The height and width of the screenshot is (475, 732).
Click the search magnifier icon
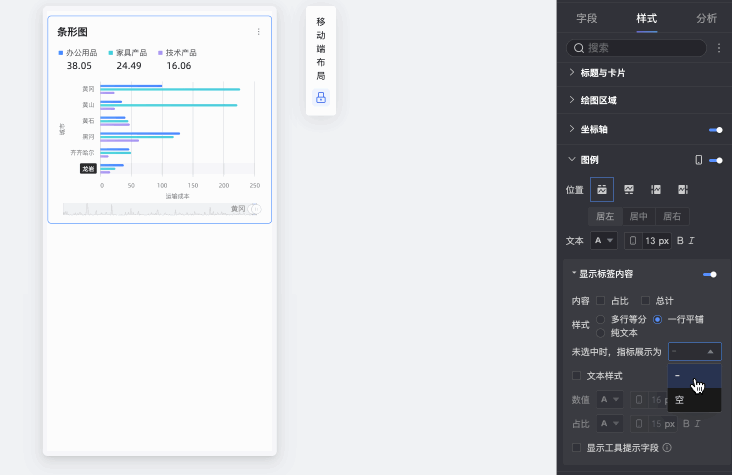(x=579, y=48)
